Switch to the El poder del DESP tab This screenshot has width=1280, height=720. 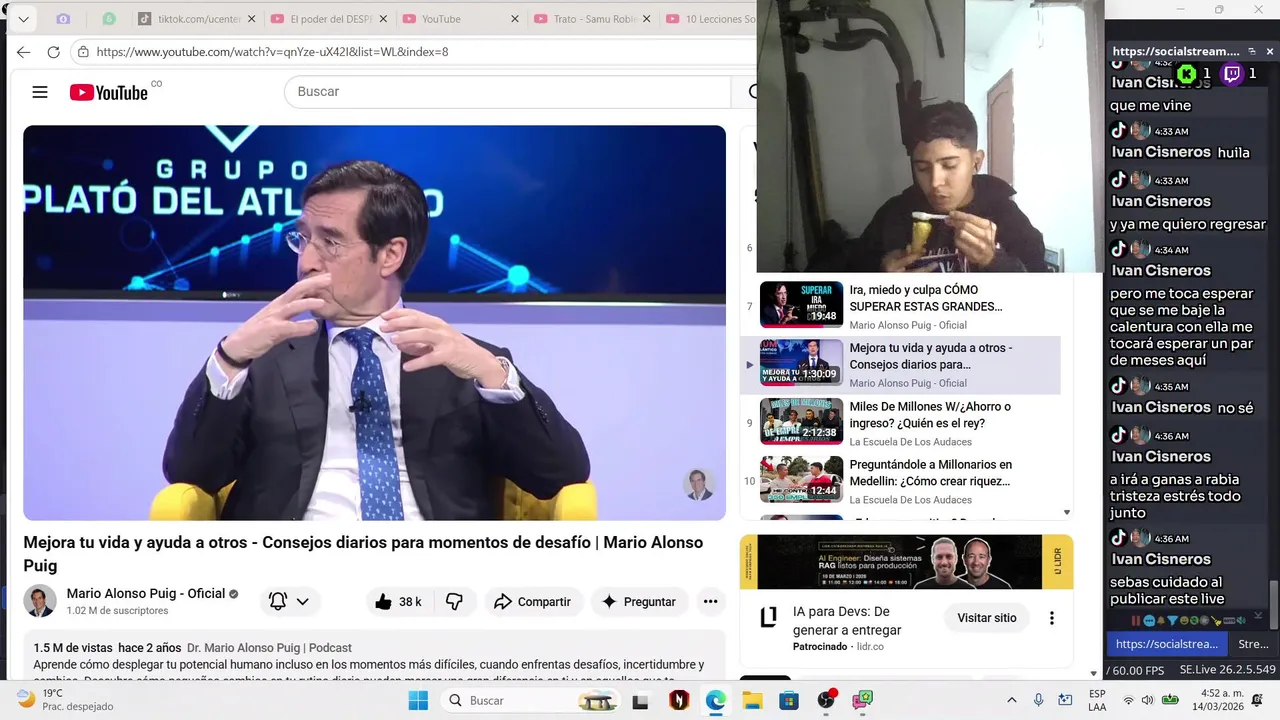[330, 19]
